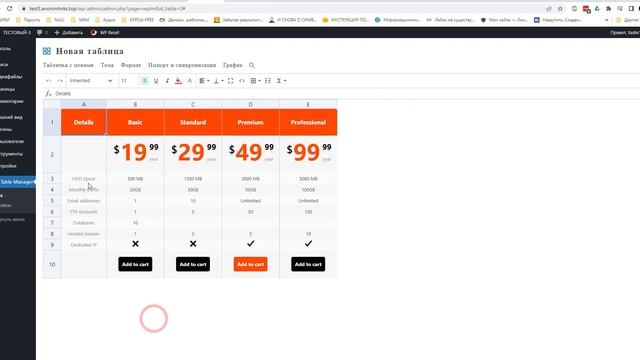Click the fx formula icon

tap(48, 93)
